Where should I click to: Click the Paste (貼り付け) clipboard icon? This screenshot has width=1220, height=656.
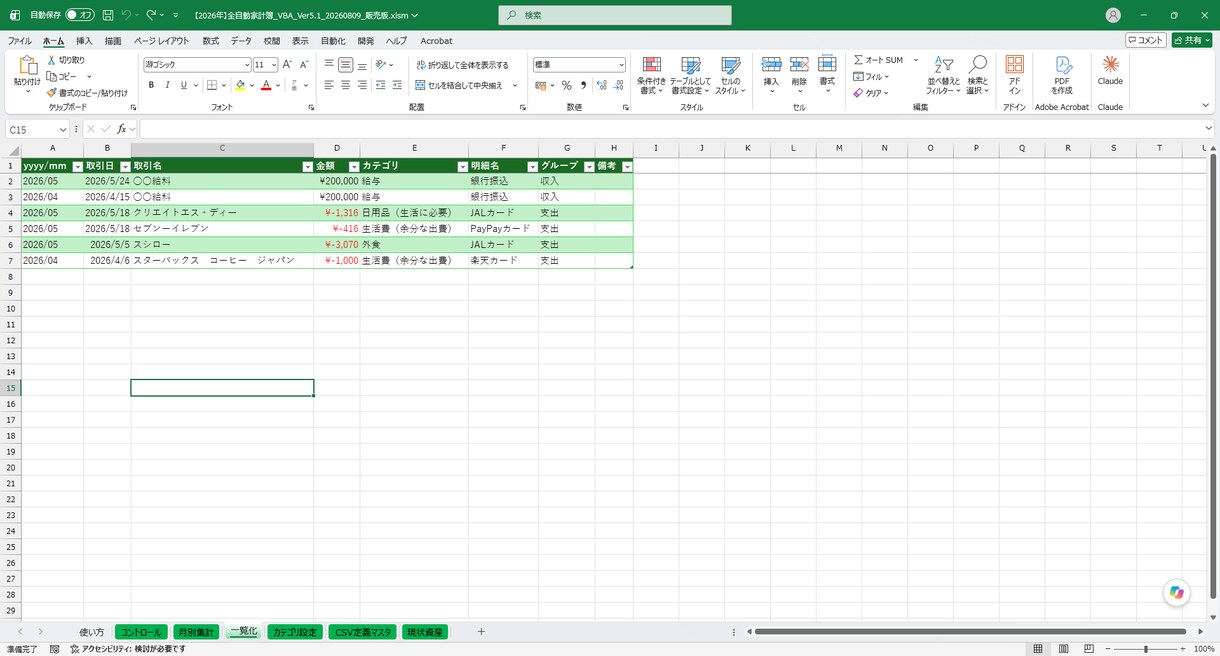[27, 66]
